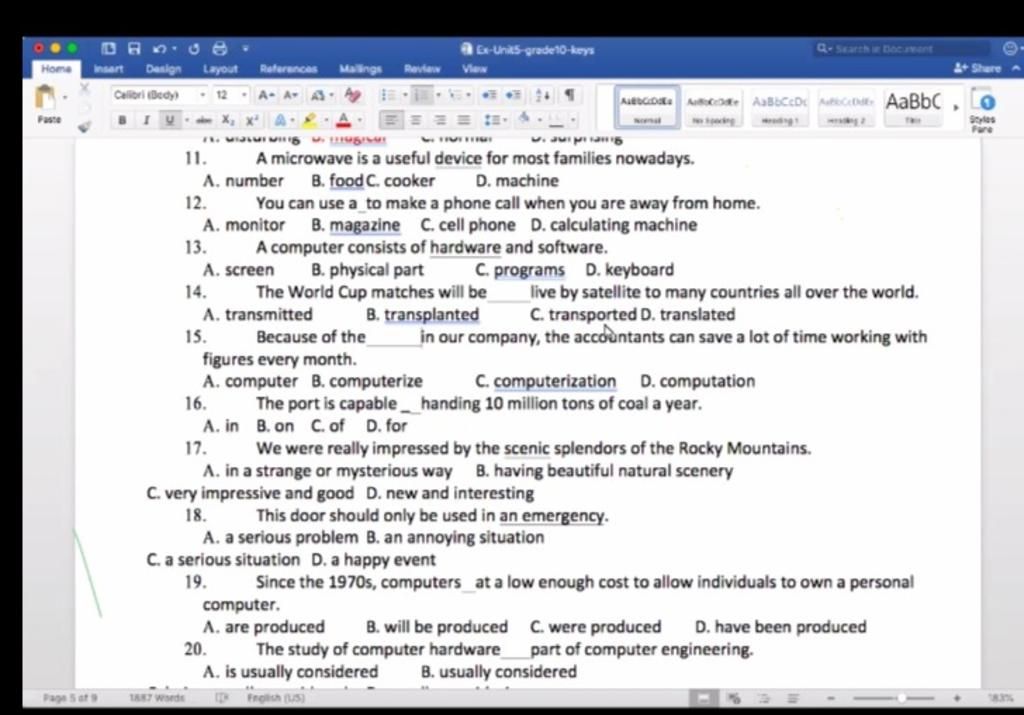Apply Superscript X2 formatting
1024x715 pixels.
coord(252,120)
